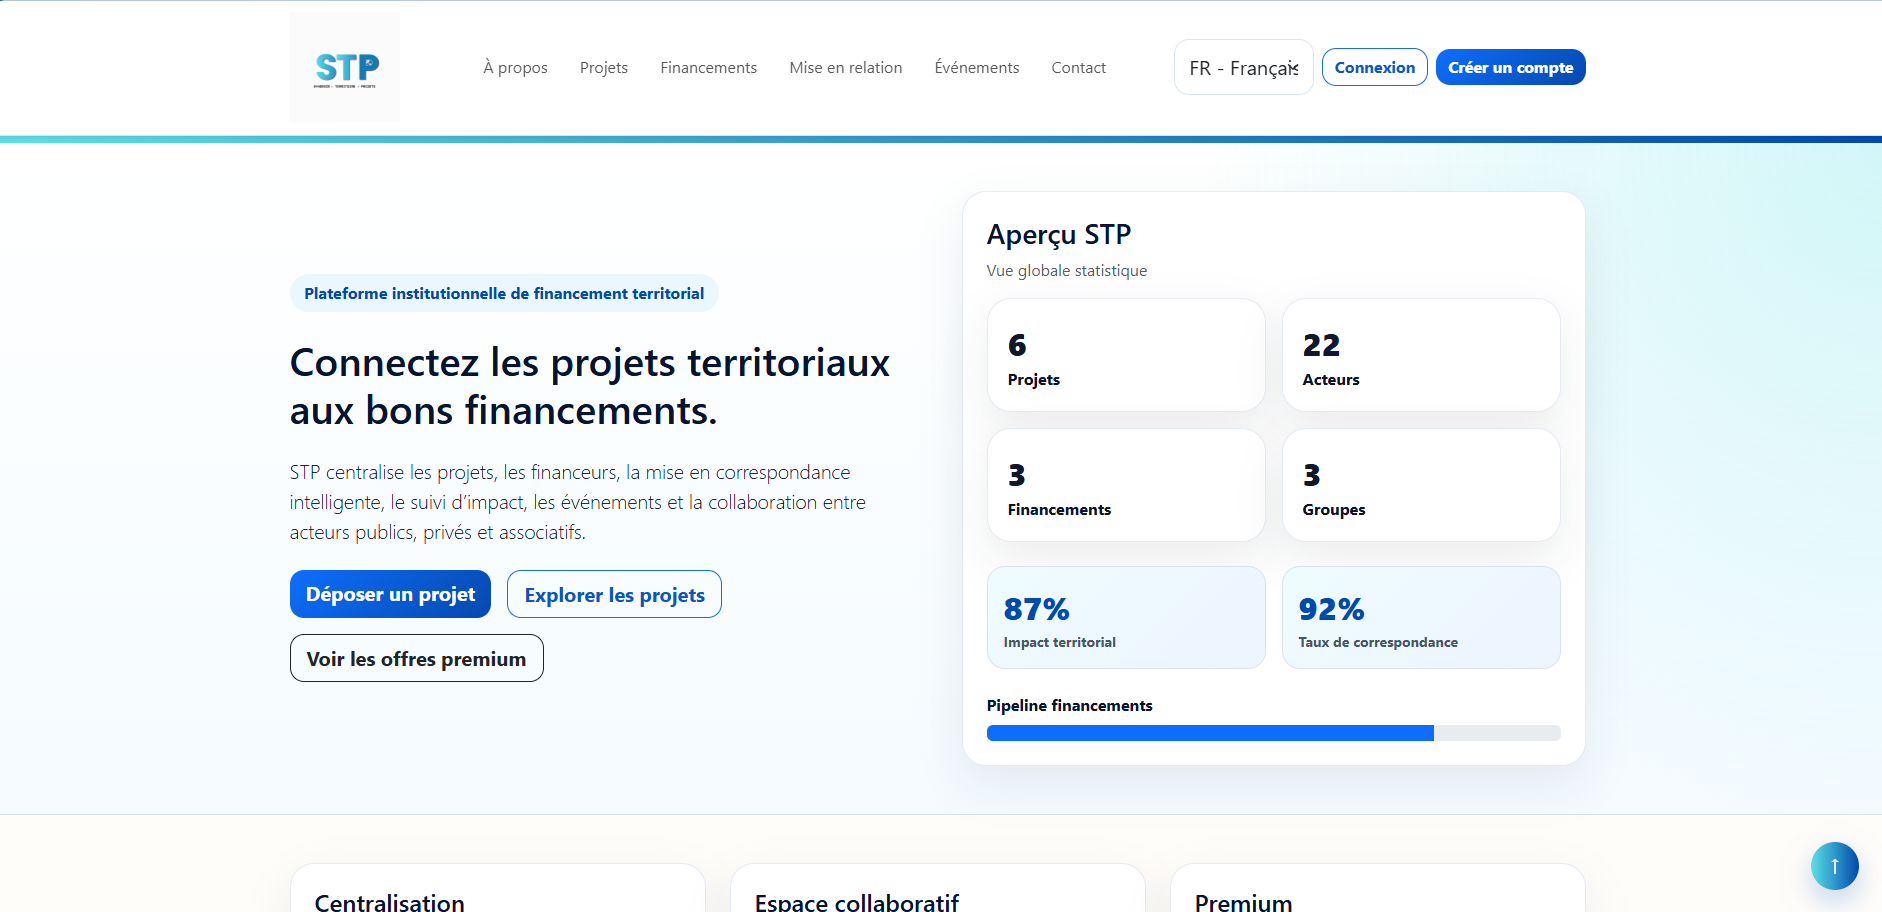The image size is (1882, 912).
Task: Select Mise en relation in the navigation
Action: [845, 67]
